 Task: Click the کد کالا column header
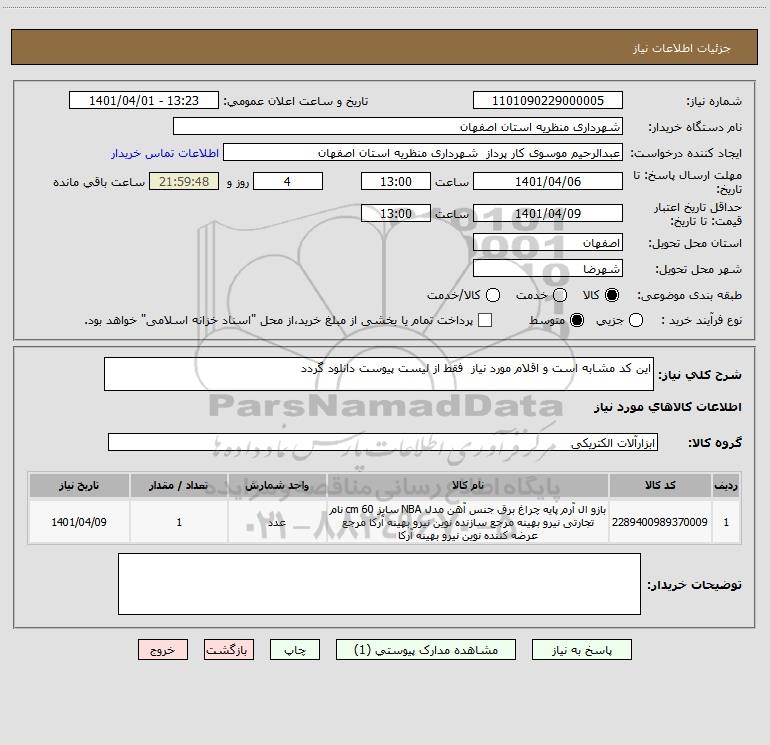click(660, 486)
